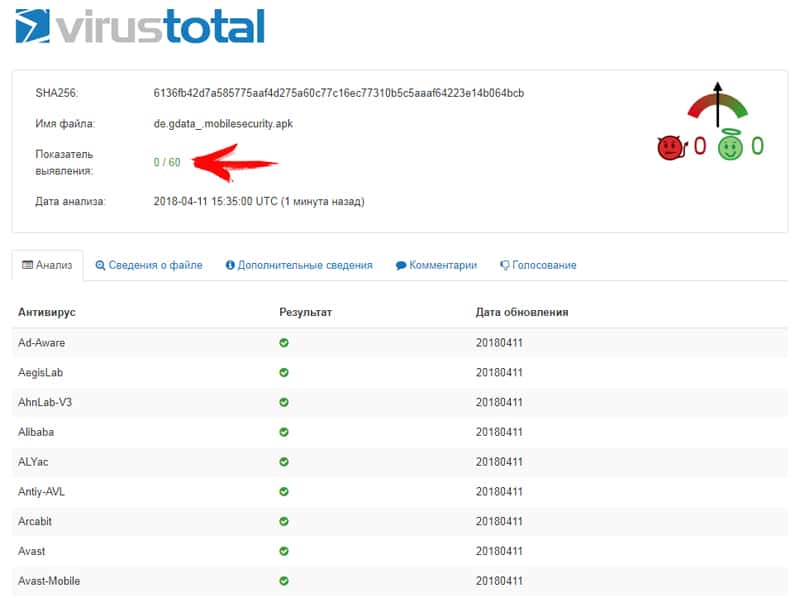This screenshot has height=598, width=800.
Task: Click the Alibaba antivirus name
Action: point(36,432)
